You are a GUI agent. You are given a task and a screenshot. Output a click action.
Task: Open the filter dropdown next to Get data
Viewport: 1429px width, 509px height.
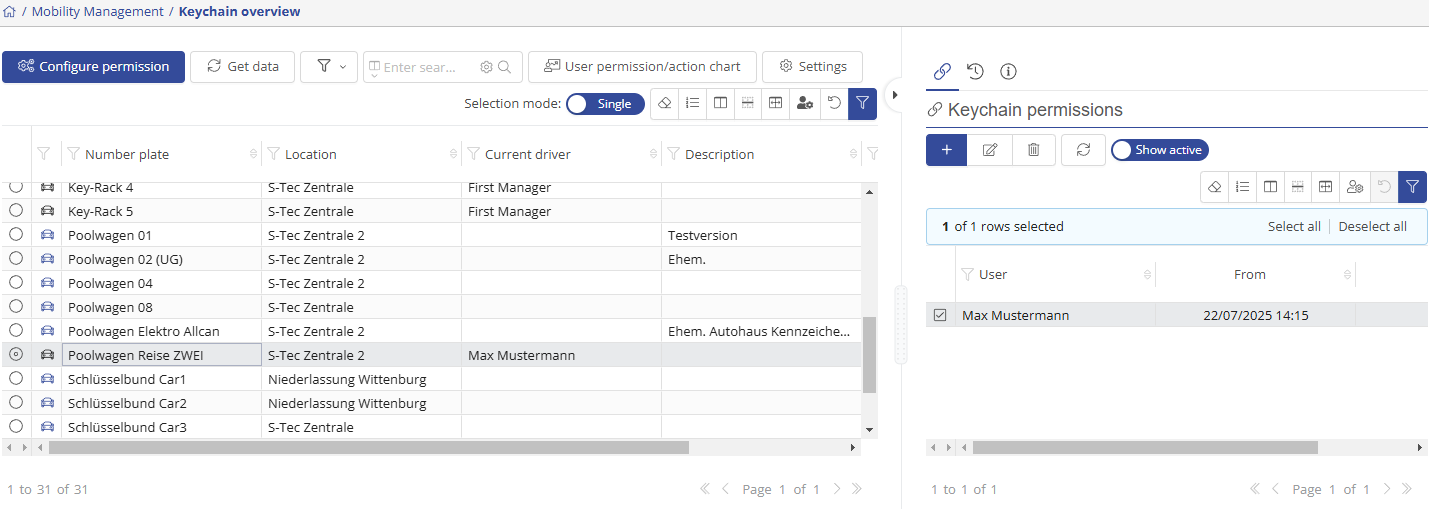pyautogui.click(x=329, y=67)
